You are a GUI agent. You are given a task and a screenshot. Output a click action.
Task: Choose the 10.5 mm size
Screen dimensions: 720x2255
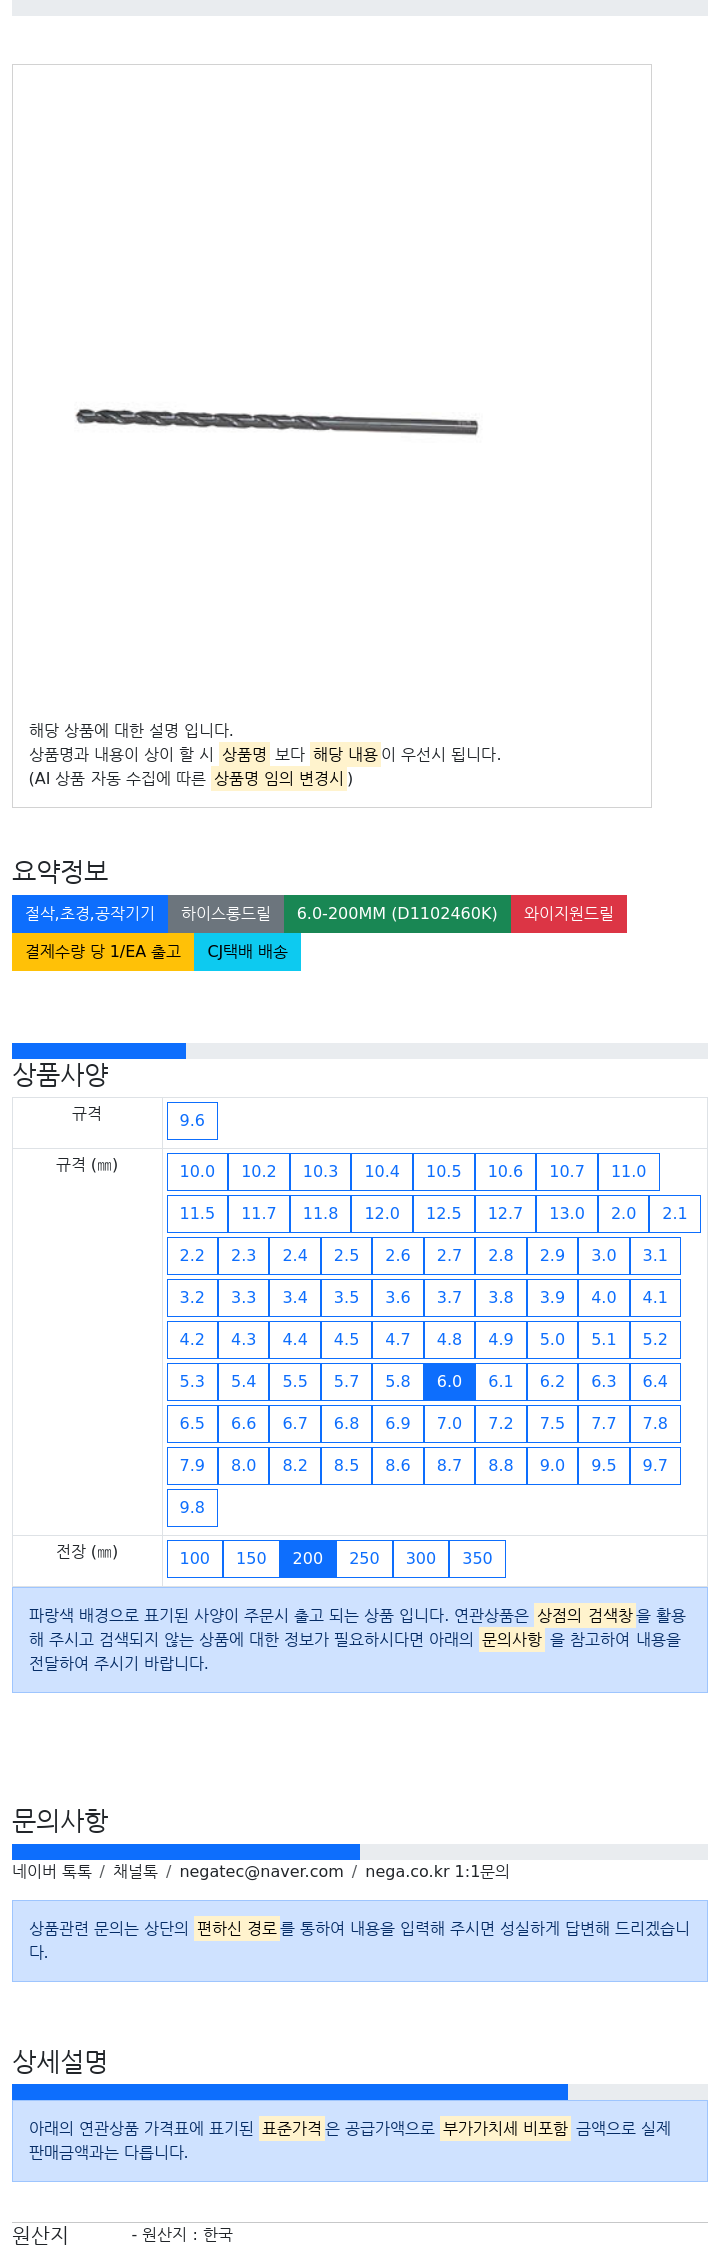click(x=444, y=1171)
